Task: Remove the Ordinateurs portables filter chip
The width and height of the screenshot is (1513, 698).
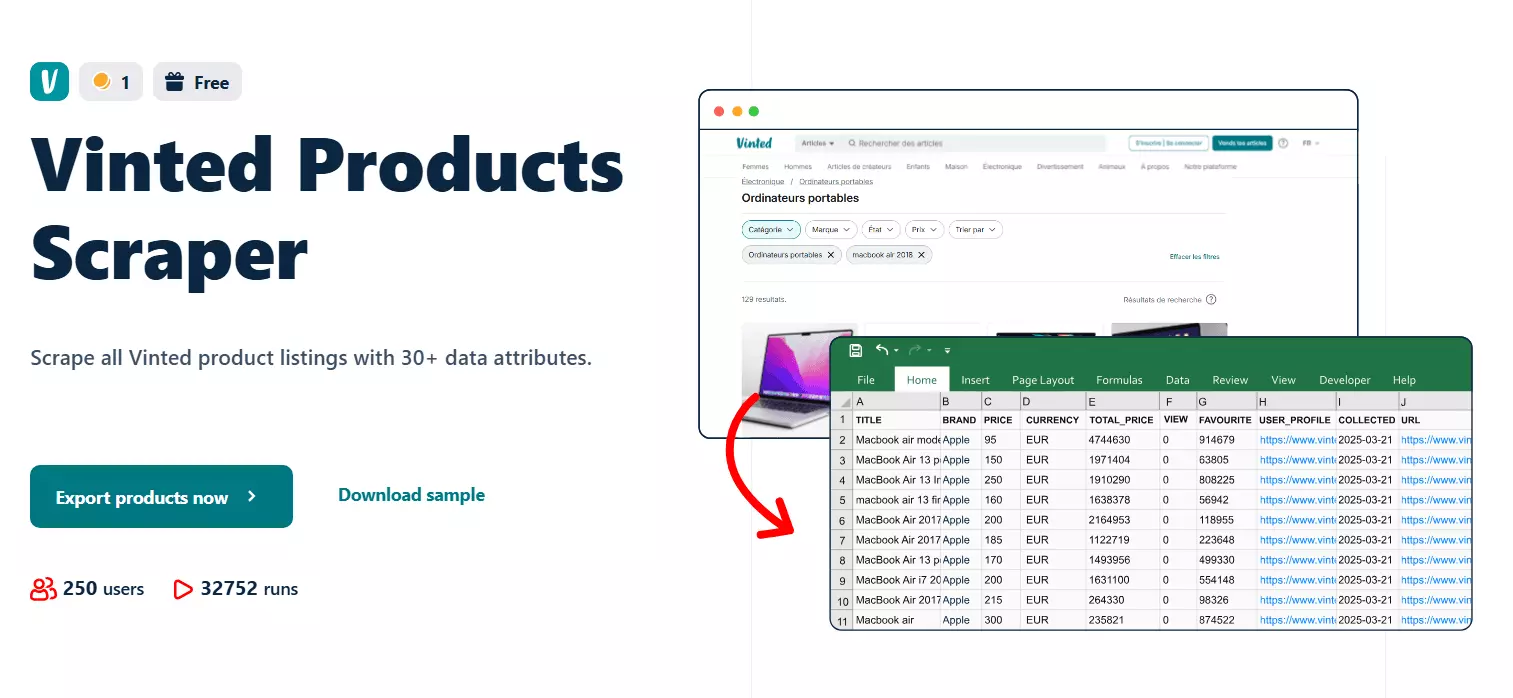Action: point(830,255)
